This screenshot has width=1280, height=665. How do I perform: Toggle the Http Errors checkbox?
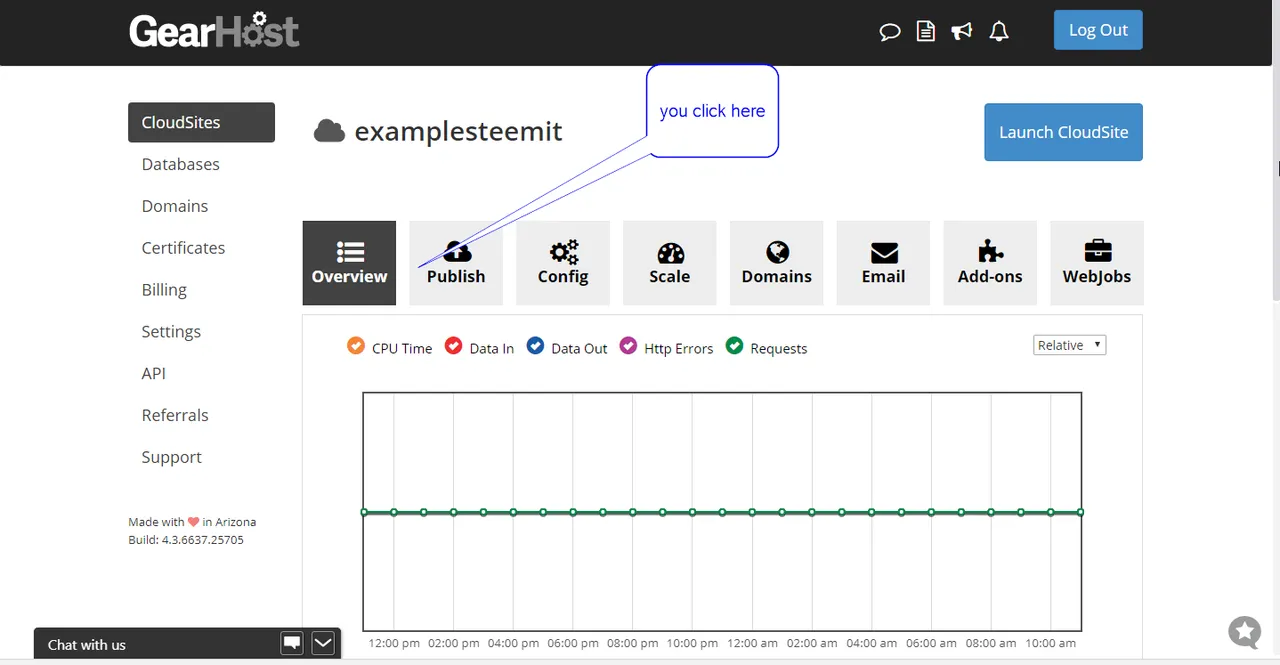pyautogui.click(x=629, y=346)
